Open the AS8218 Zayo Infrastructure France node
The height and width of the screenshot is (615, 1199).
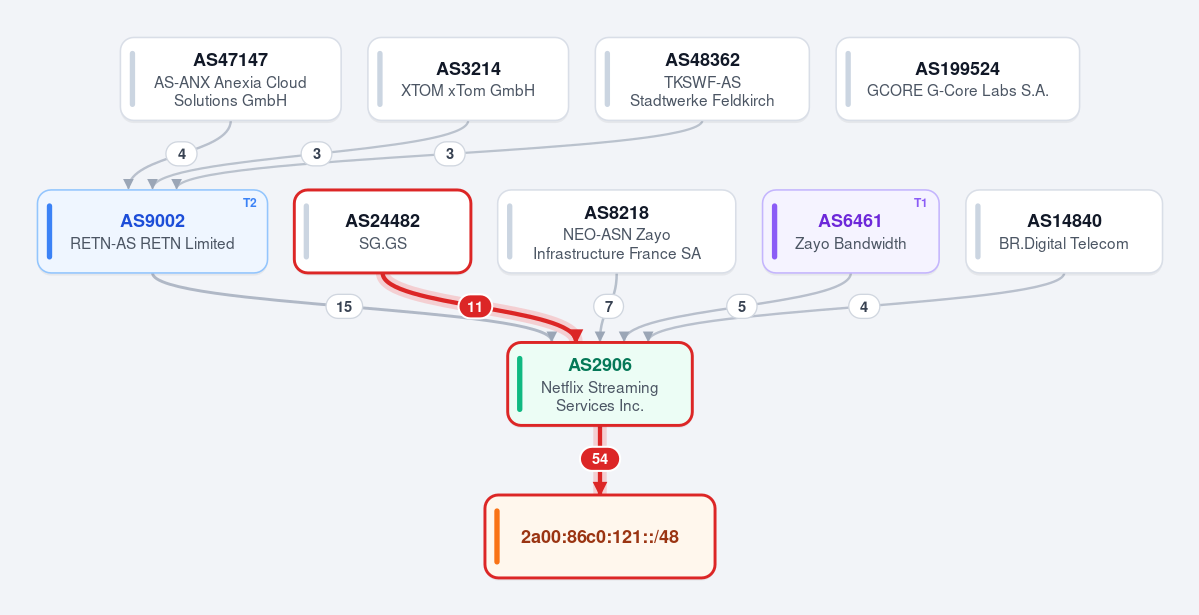tap(616, 231)
